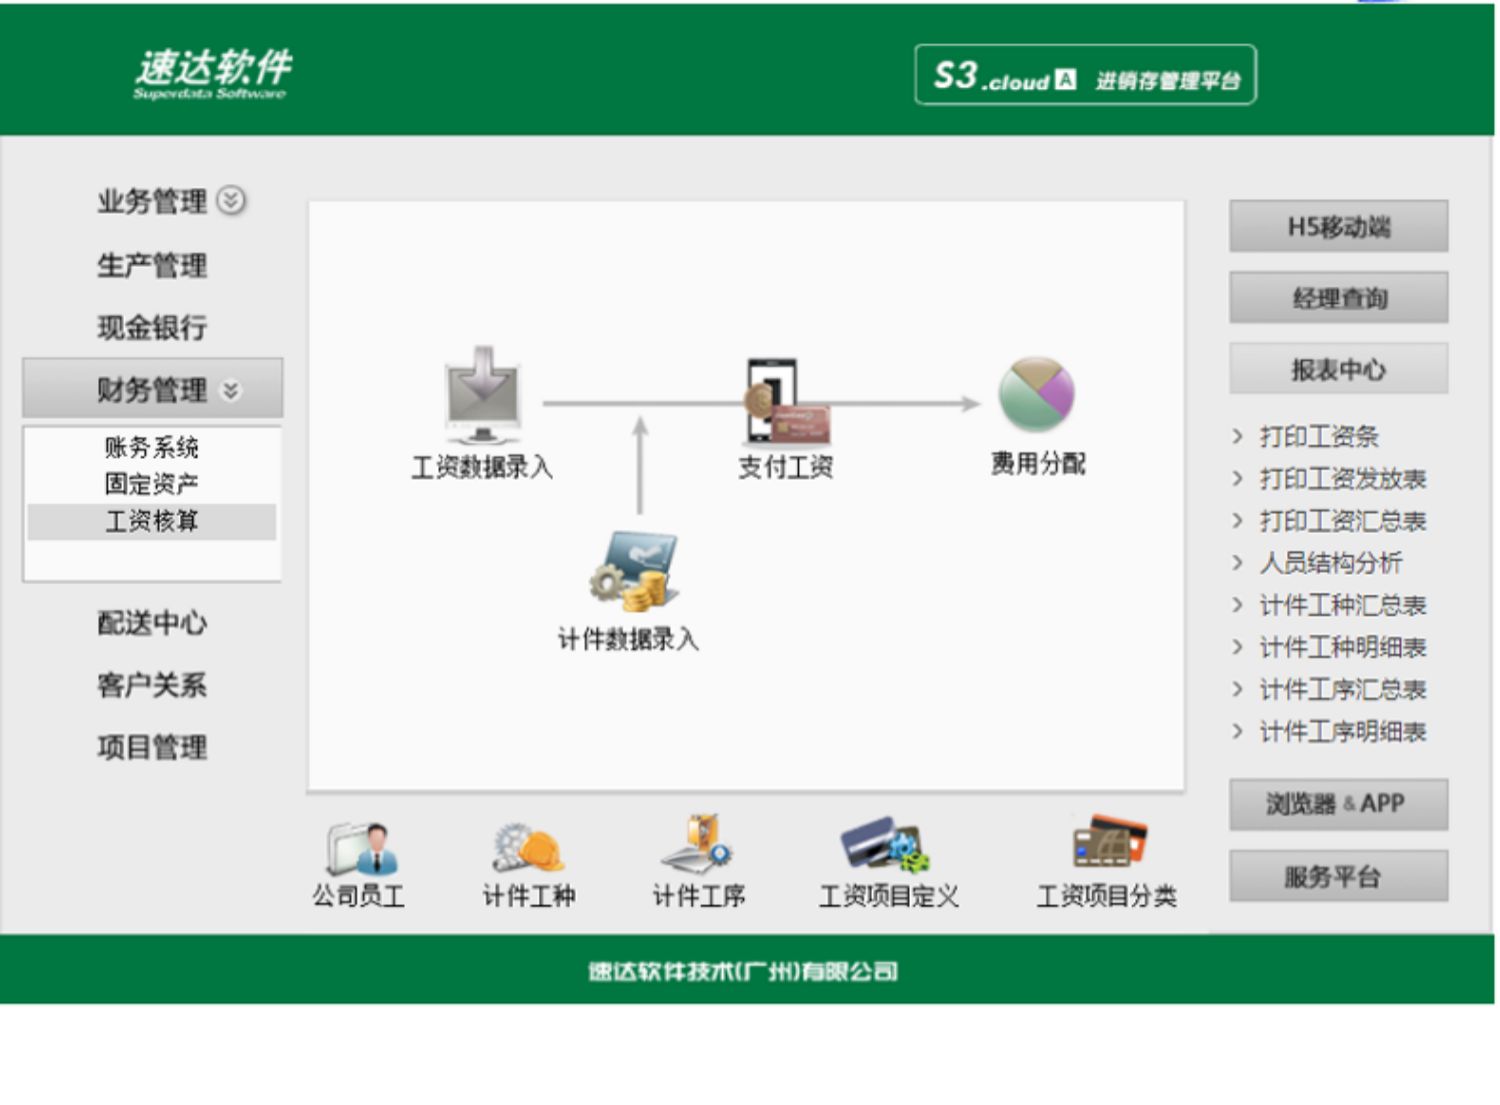Open the 打印工资条 report link
1500x1105 pixels.
point(1319,436)
